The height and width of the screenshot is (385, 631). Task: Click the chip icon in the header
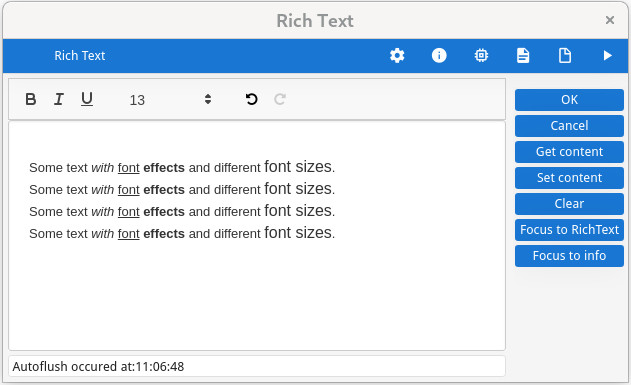tap(481, 56)
